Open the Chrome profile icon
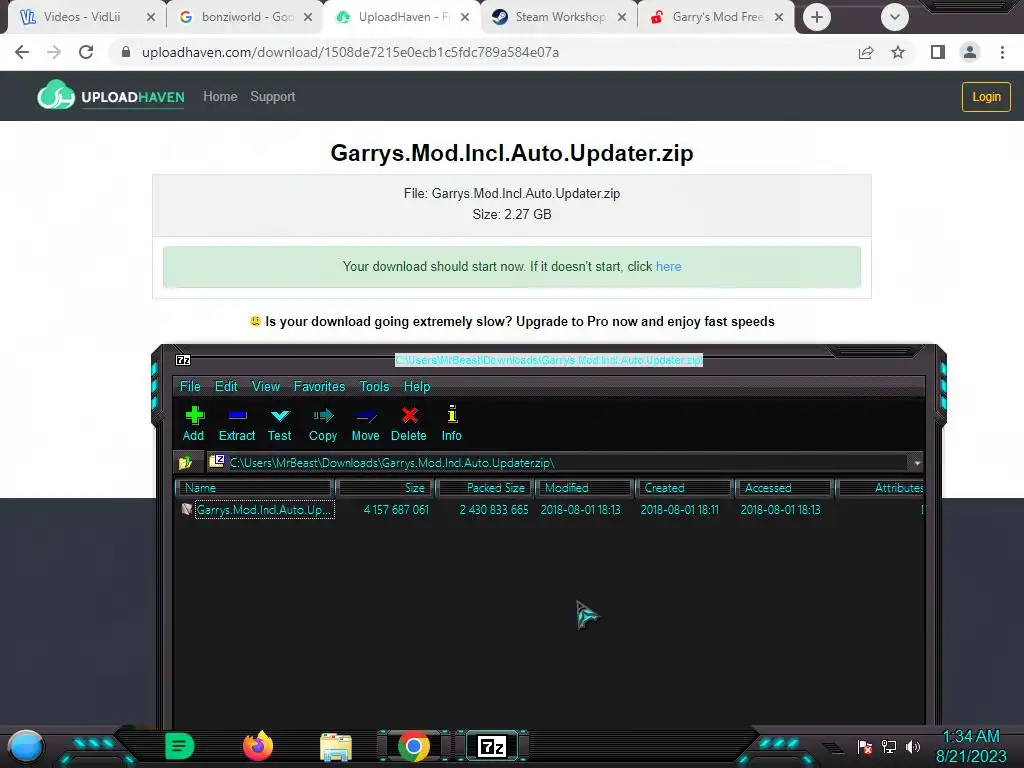The width and height of the screenshot is (1024, 768). (970, 52)
